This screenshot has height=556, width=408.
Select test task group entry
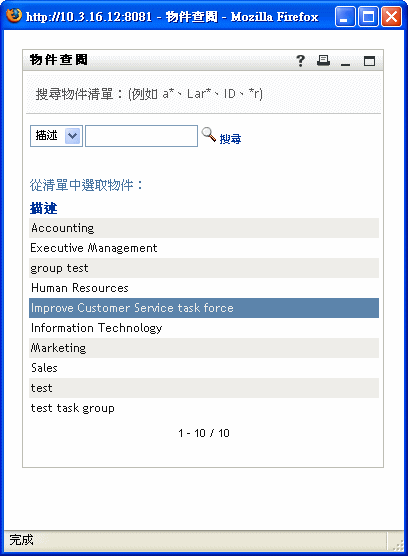tap(204, 408)
